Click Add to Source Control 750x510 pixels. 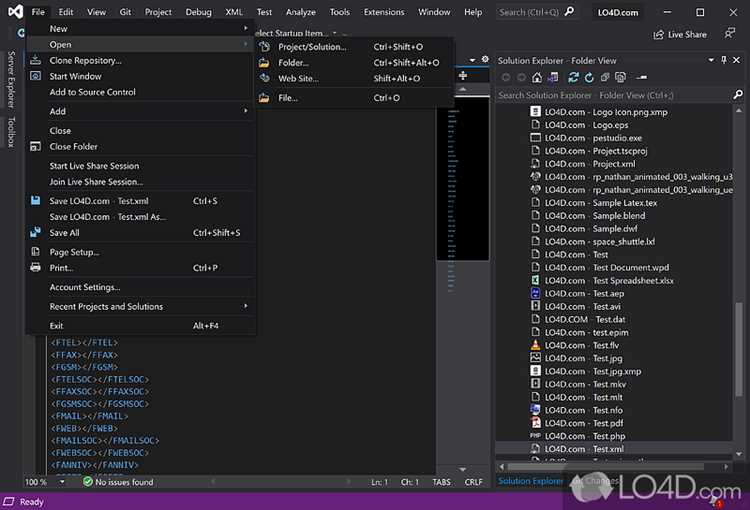tap(141, 92)
